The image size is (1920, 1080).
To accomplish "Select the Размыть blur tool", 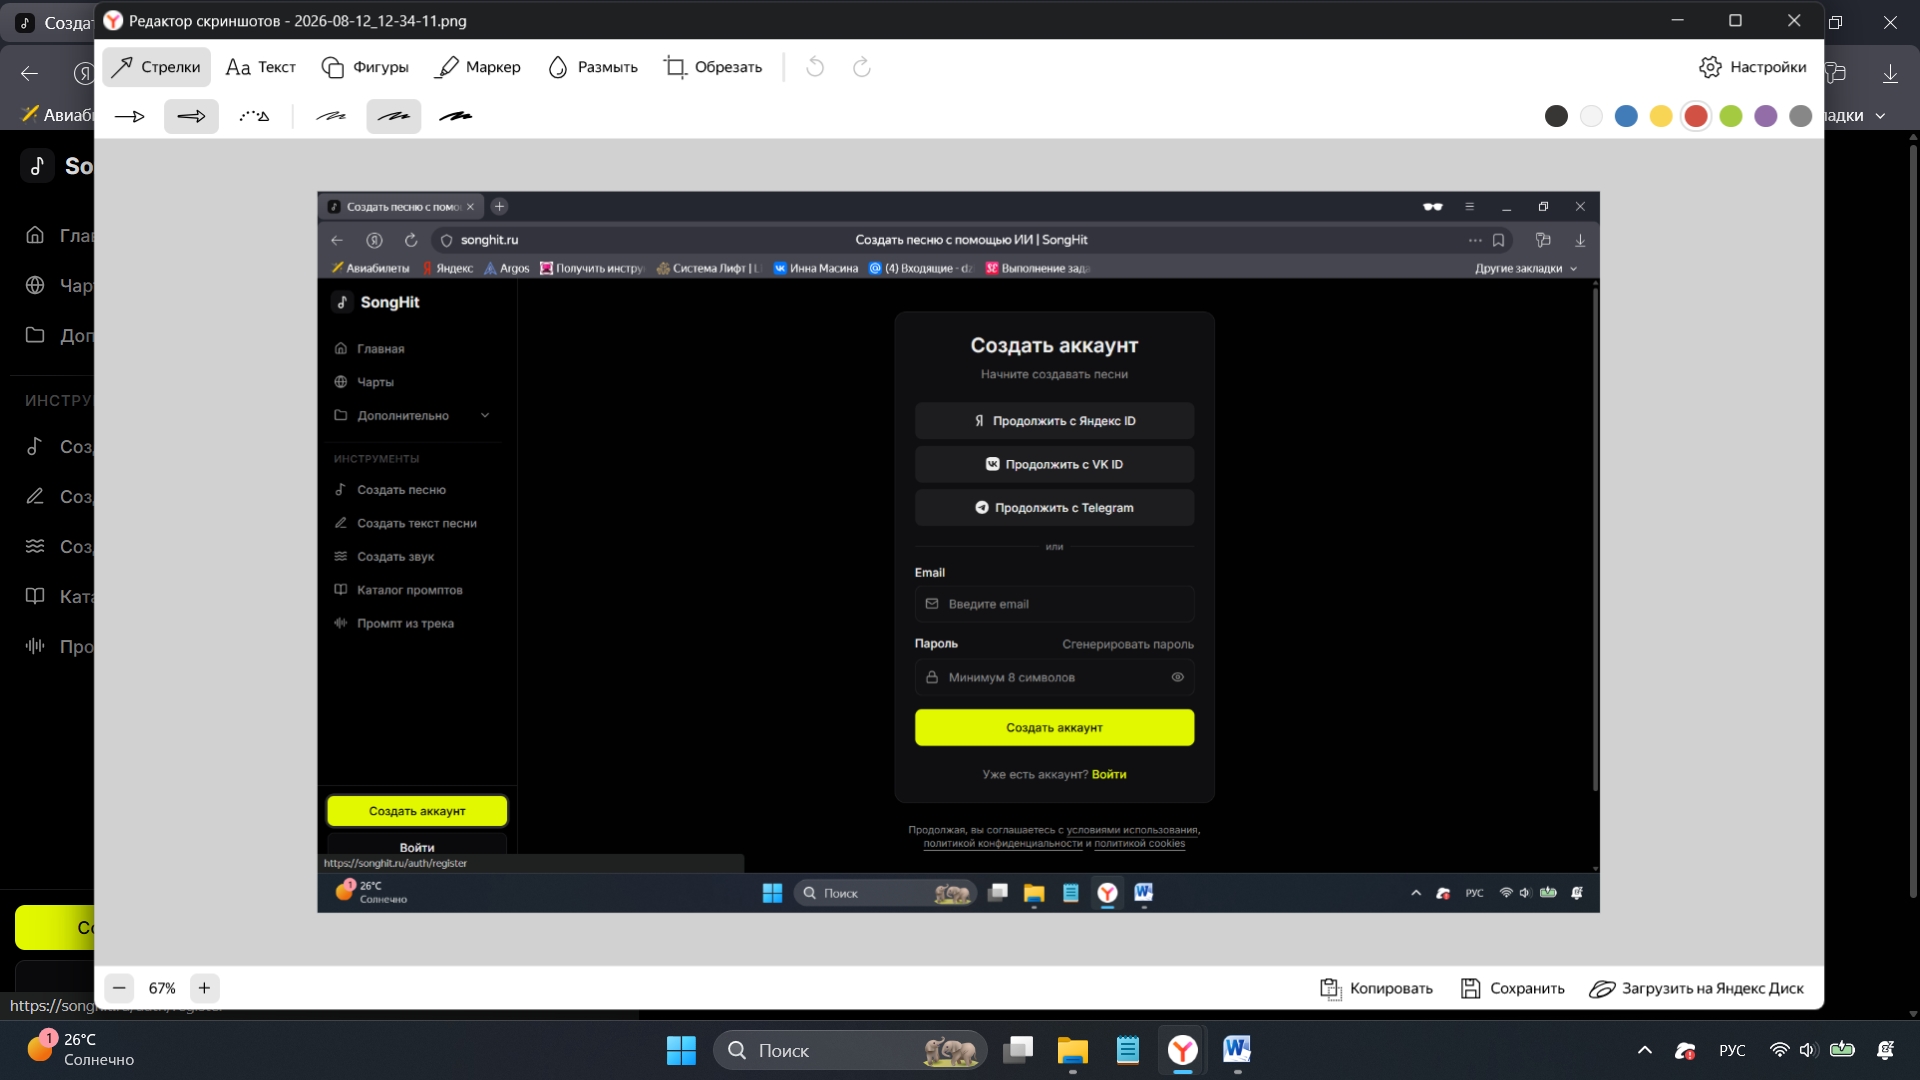I will pyautogui.click(x=593, y=67).
